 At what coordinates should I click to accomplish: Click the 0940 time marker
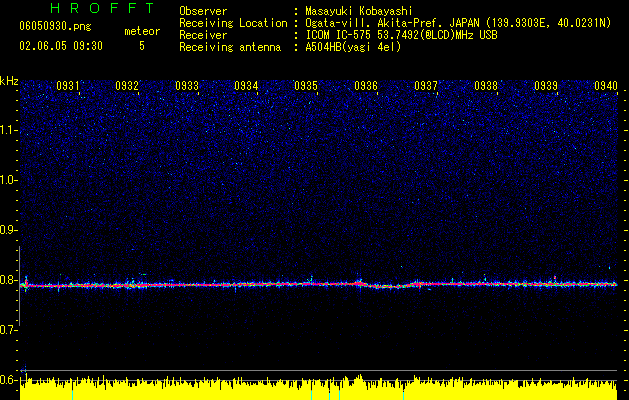tap(606, 86)
